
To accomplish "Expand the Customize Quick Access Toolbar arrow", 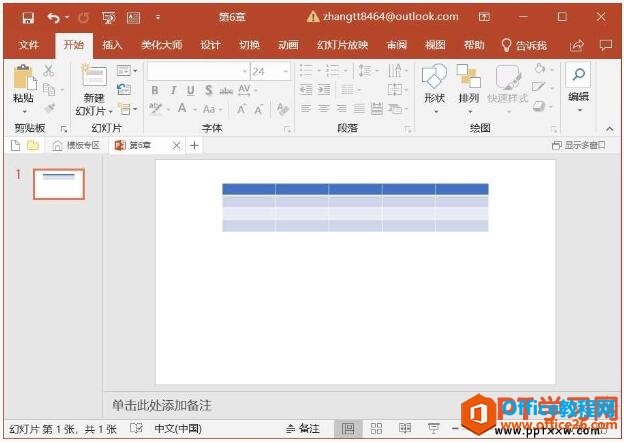I will 158,18.
